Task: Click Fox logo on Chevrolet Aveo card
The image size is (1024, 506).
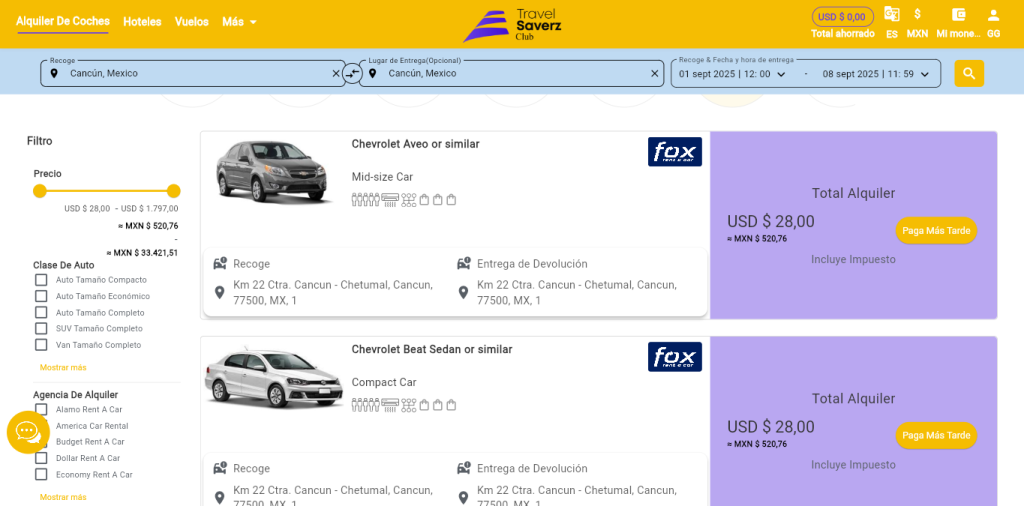Action: tap(675, 151)
